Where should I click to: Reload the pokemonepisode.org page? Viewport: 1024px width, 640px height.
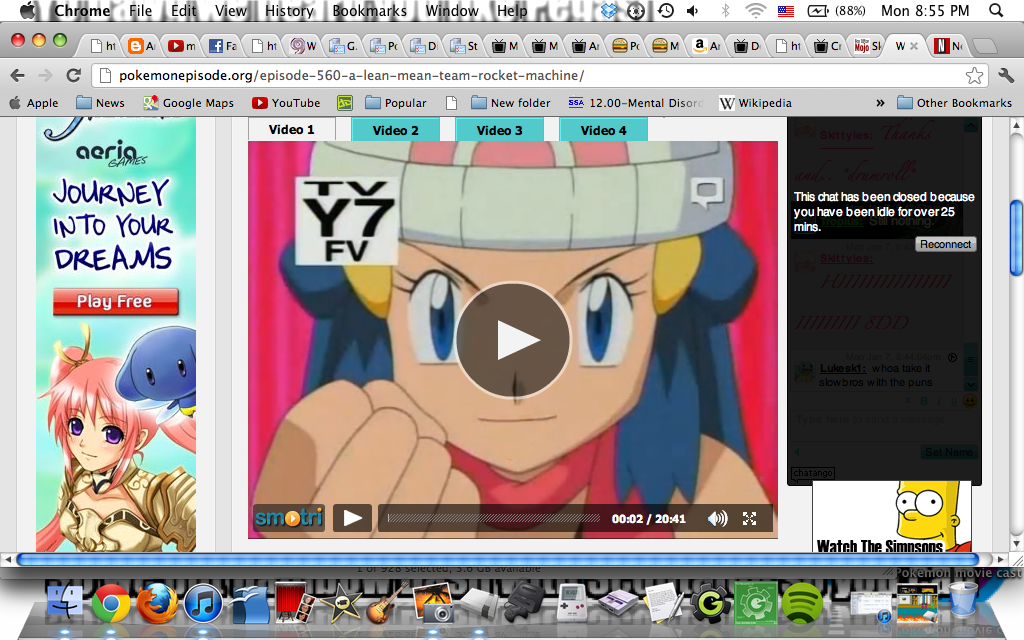click(71, 74)
